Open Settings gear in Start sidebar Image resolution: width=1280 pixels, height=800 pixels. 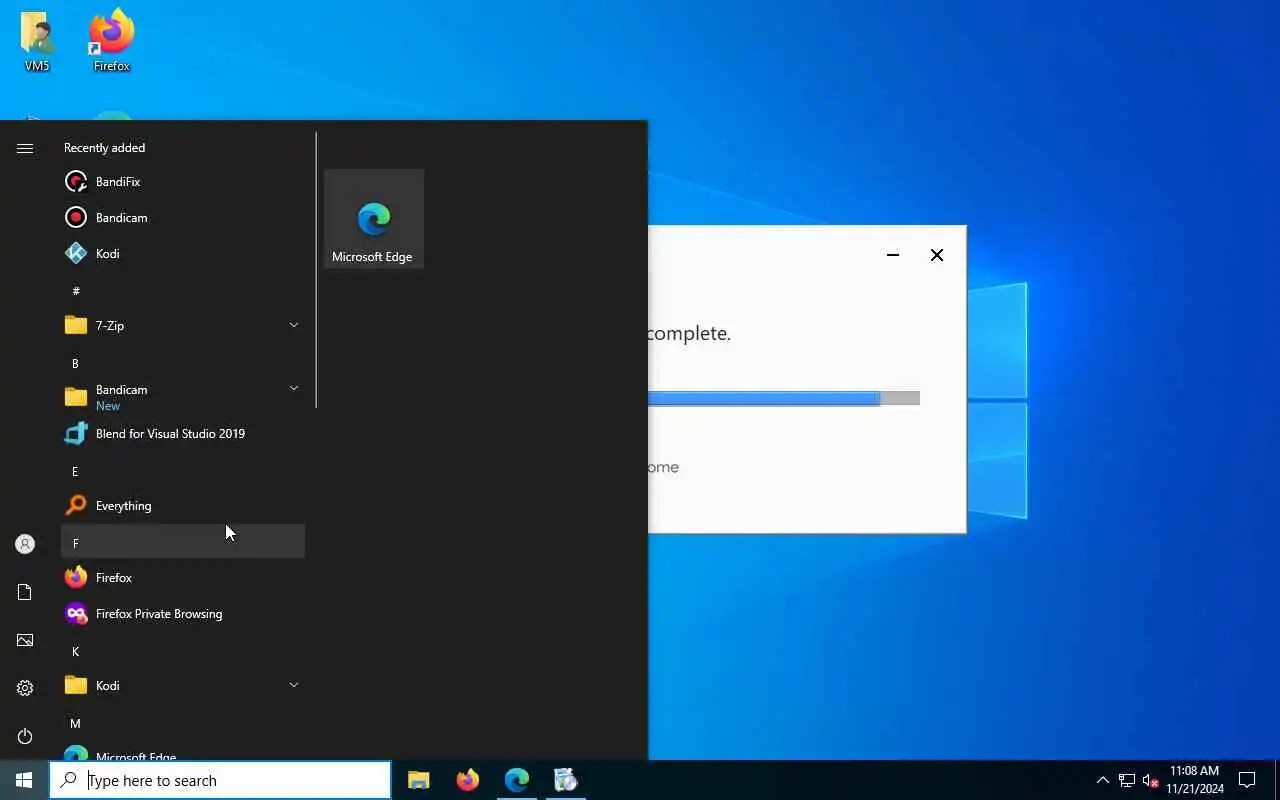(25, 688)
